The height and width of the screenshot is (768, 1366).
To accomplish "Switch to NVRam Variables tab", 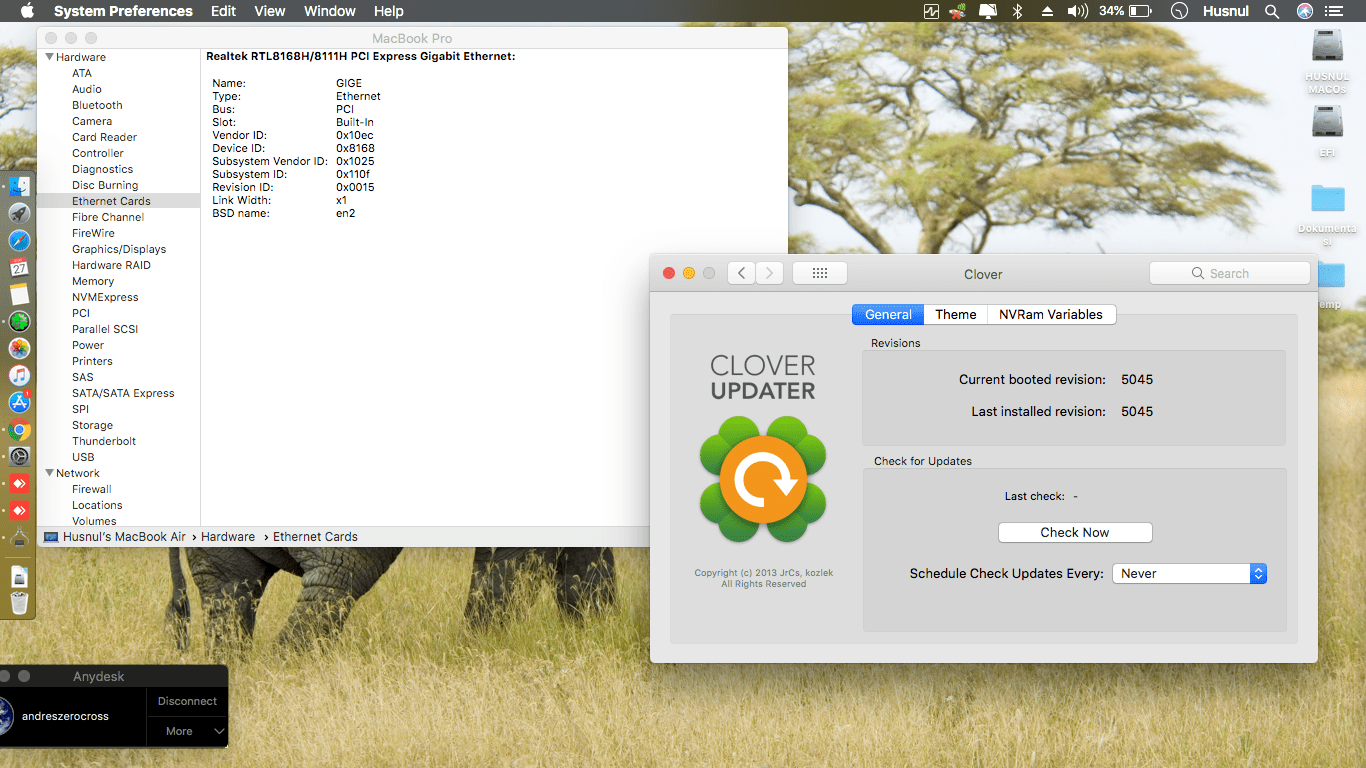I will pyautogui.click(x=1051, y=314).
